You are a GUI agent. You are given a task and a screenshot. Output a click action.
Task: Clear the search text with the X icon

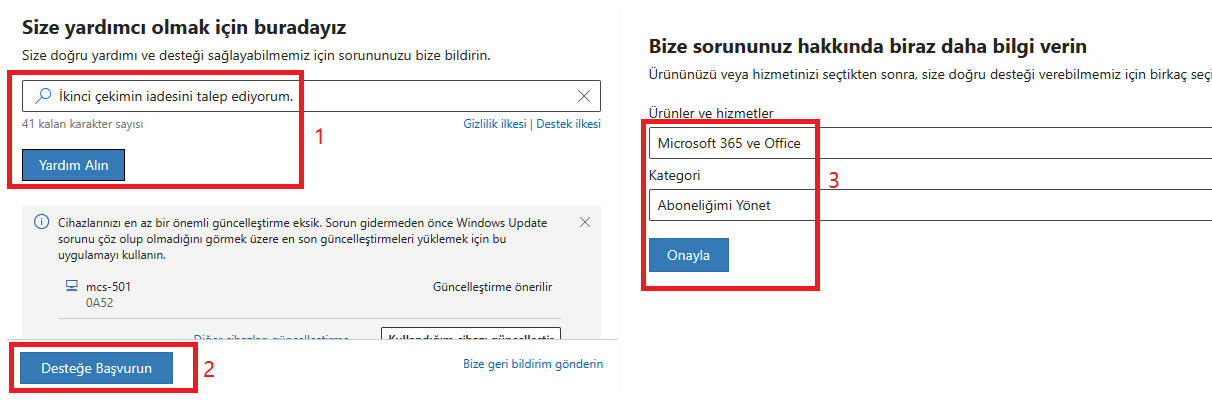(x=585, y=96)
